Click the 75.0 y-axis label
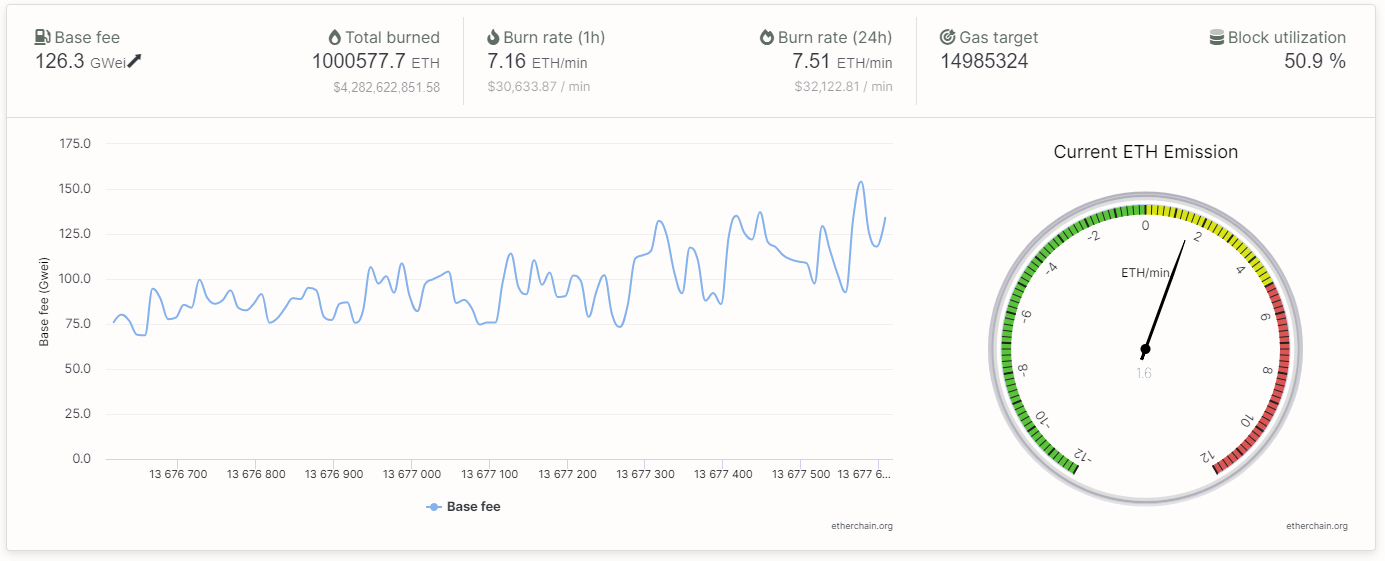 pos(78,324)
